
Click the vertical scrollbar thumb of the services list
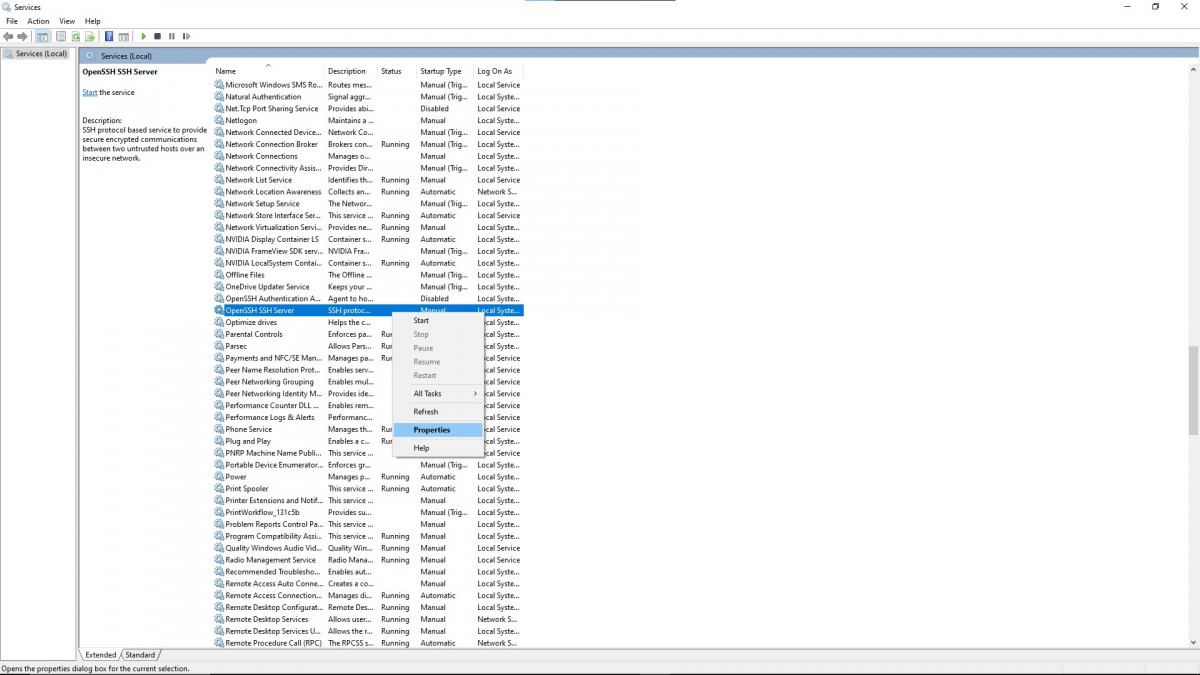click(x=1193, y=390)
